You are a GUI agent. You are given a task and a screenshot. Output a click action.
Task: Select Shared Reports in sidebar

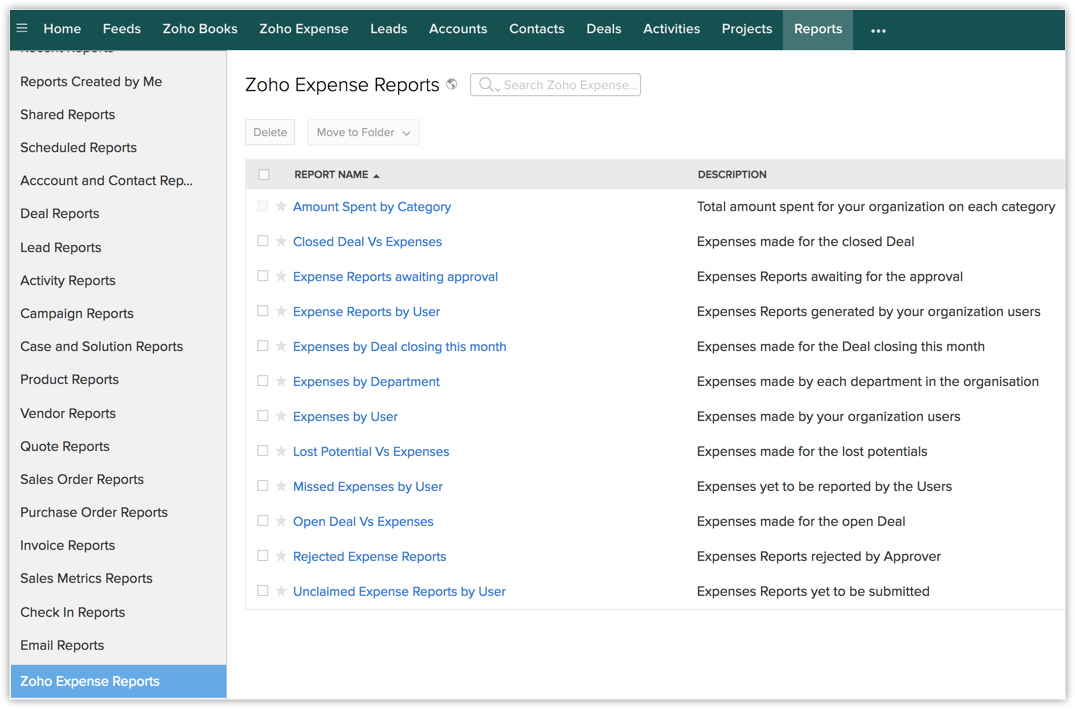point(68,115)
